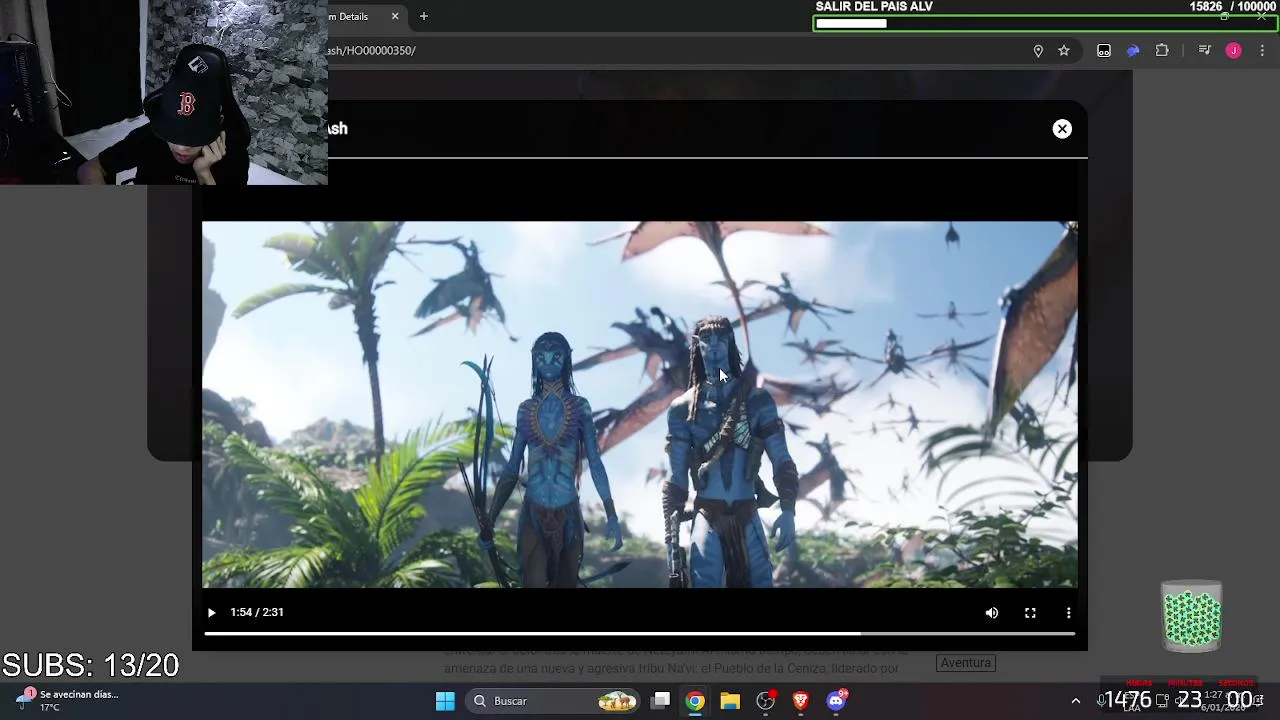Open File Explorer from the taskbar
Image resolution: width=1280 pixels, height=720 pixels.
pos(730,701)
